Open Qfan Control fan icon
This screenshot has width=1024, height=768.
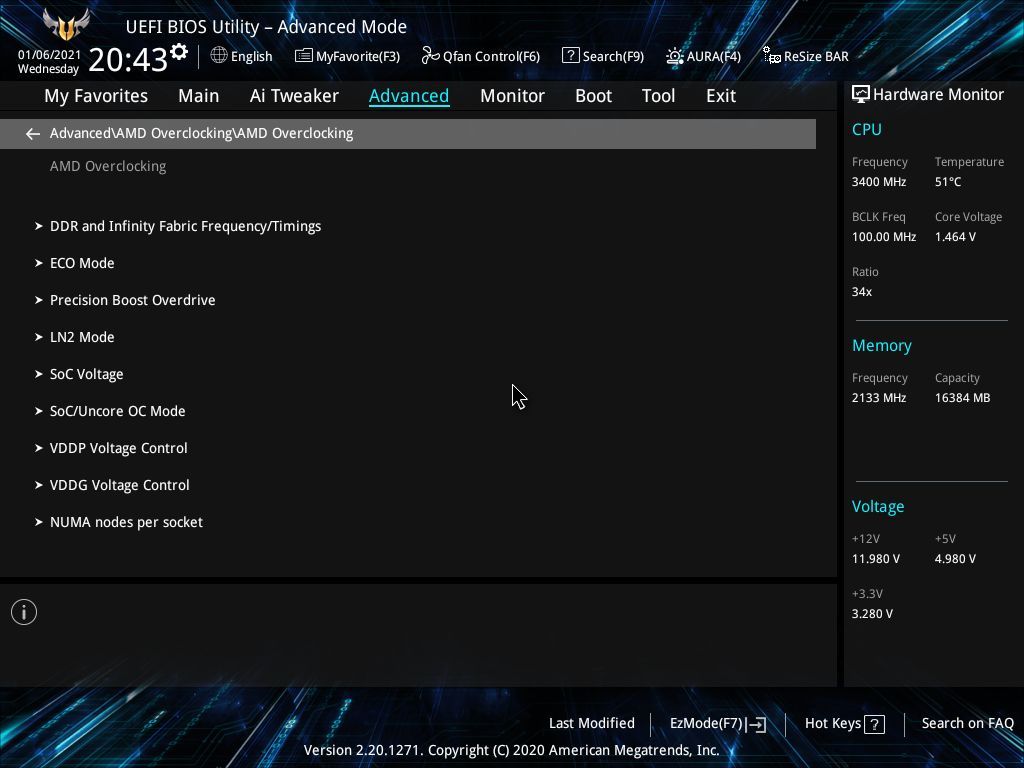[x=430, y=56]
